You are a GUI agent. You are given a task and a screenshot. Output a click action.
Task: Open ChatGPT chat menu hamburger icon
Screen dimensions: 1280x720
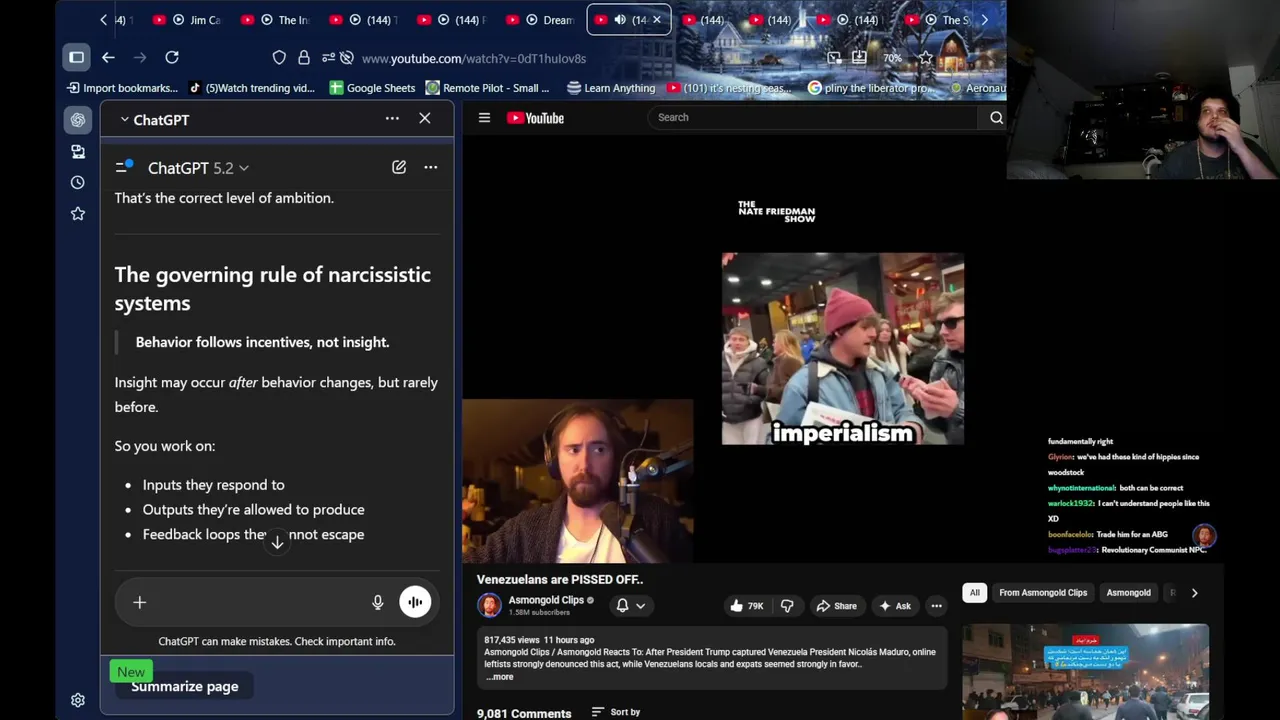124,167
